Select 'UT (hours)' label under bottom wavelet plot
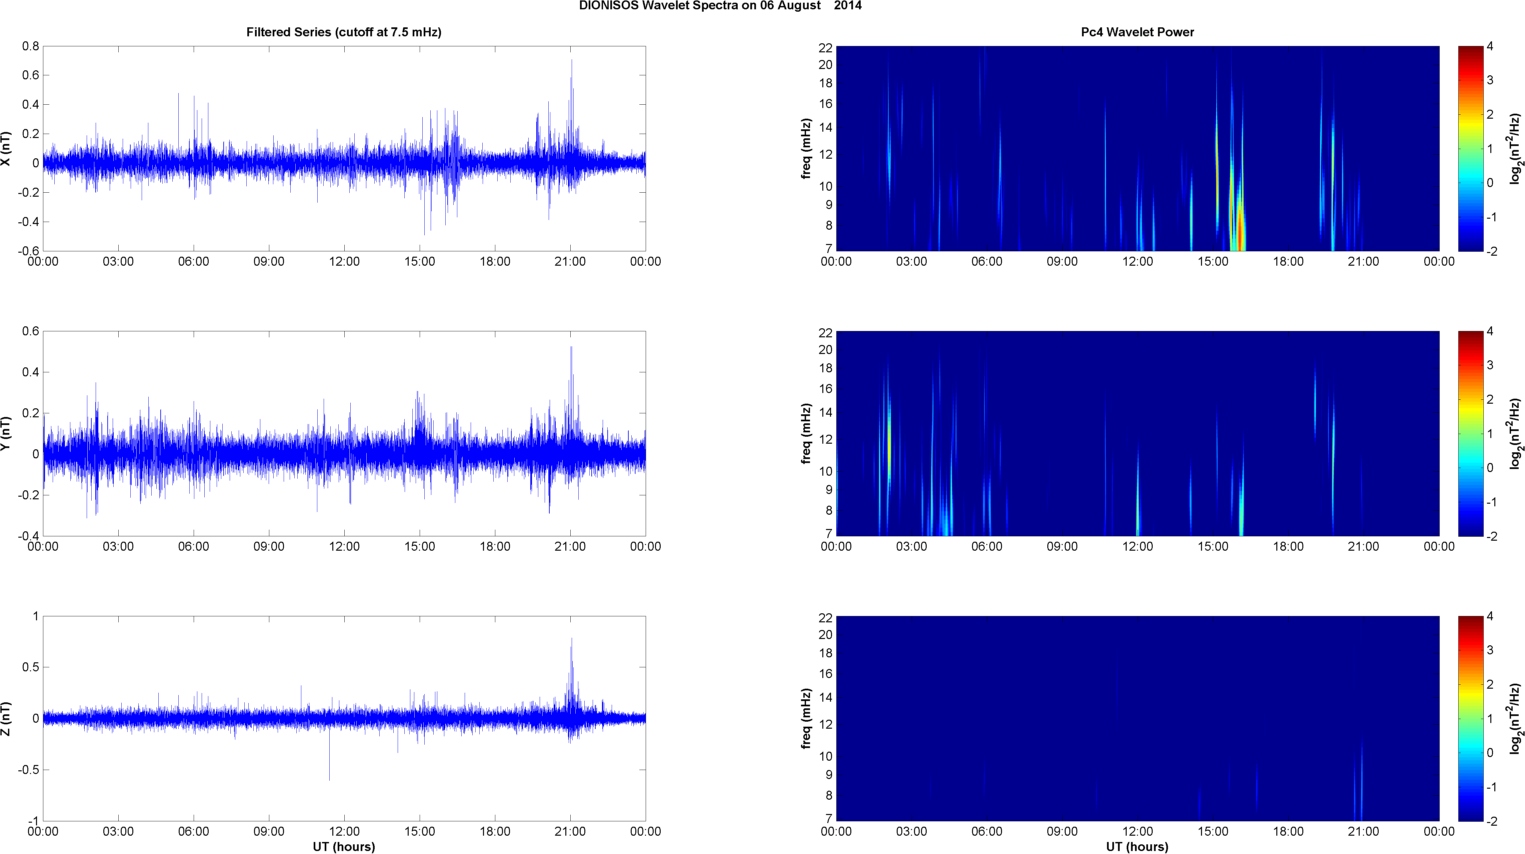This screenshot has height=854, width=1525. tap(1137, 846)
